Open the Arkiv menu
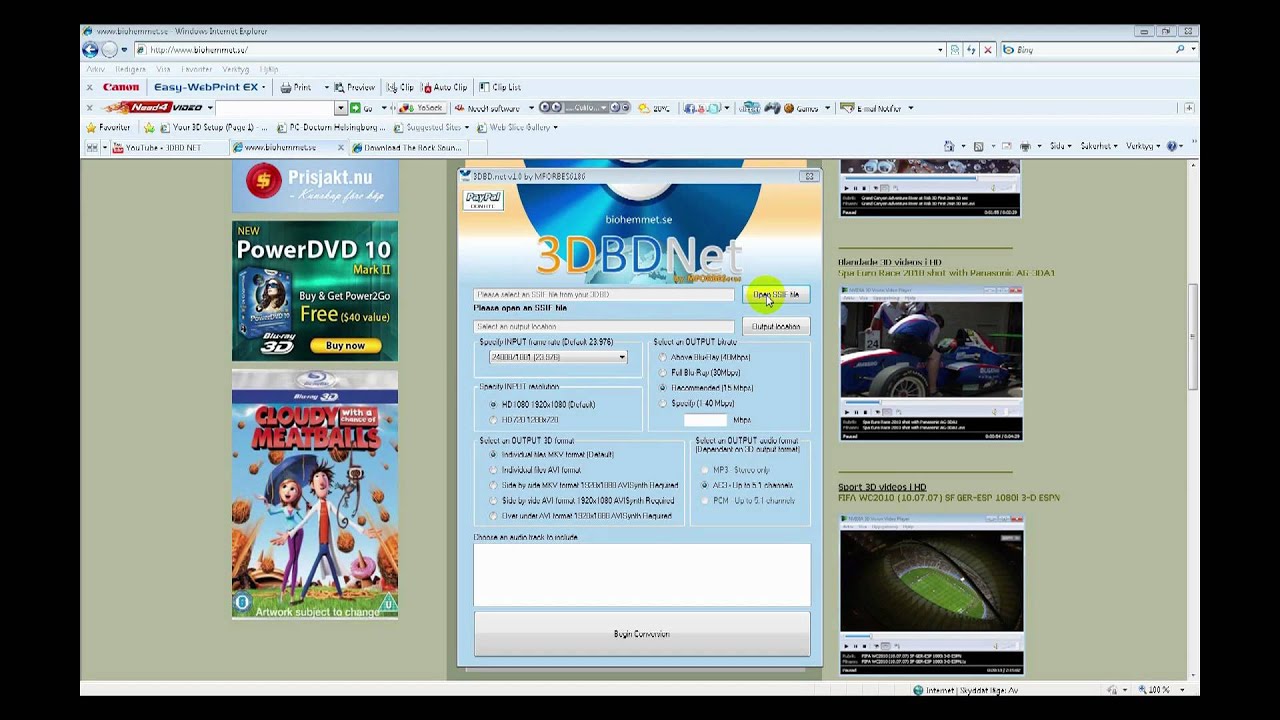 tap(95, 69)
